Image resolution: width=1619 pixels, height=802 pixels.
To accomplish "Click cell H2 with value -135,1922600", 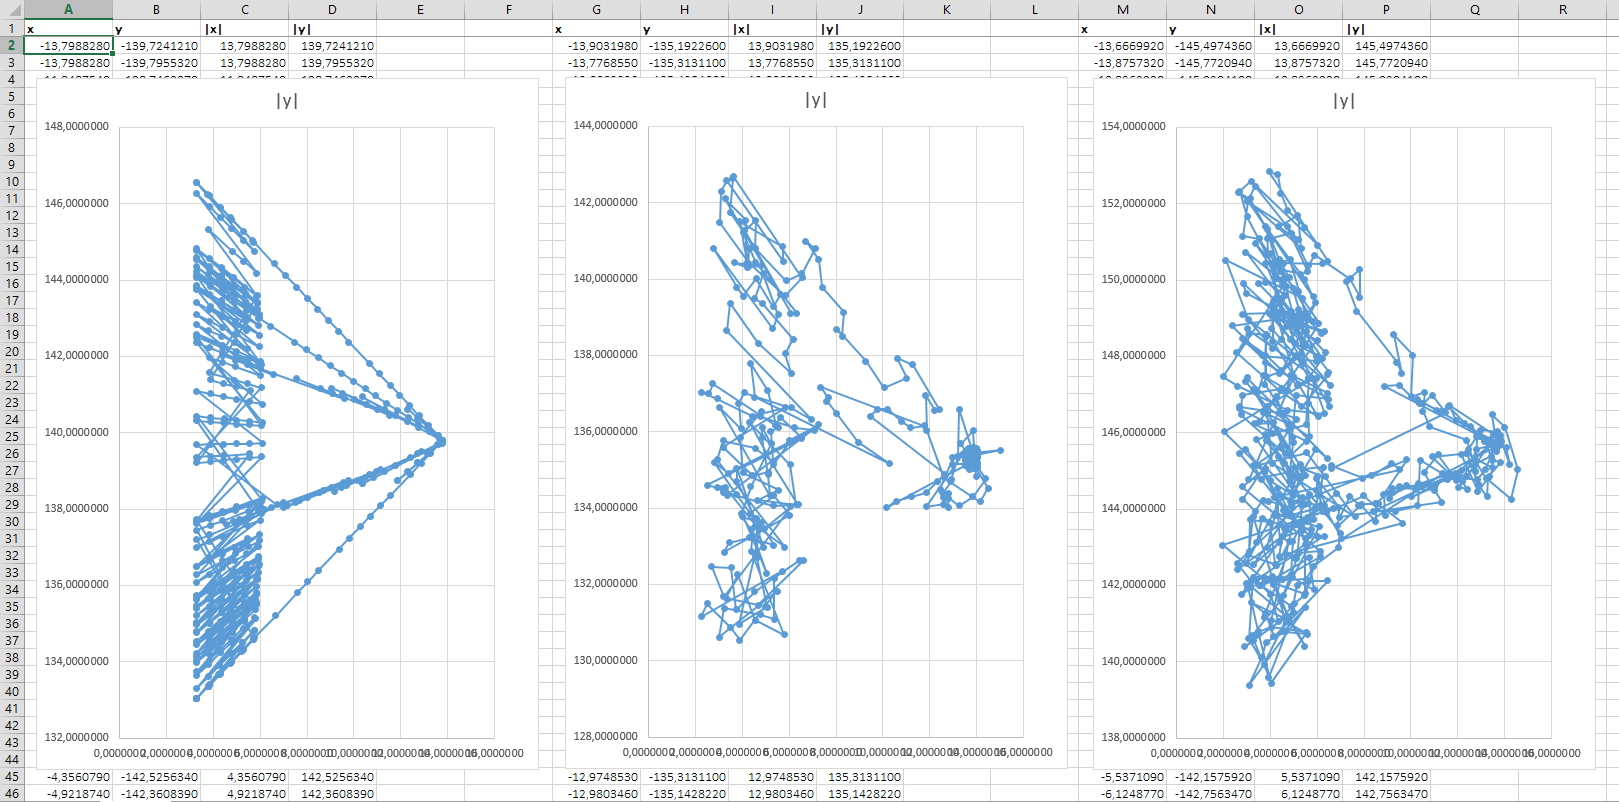I will [x=684, y=45].
